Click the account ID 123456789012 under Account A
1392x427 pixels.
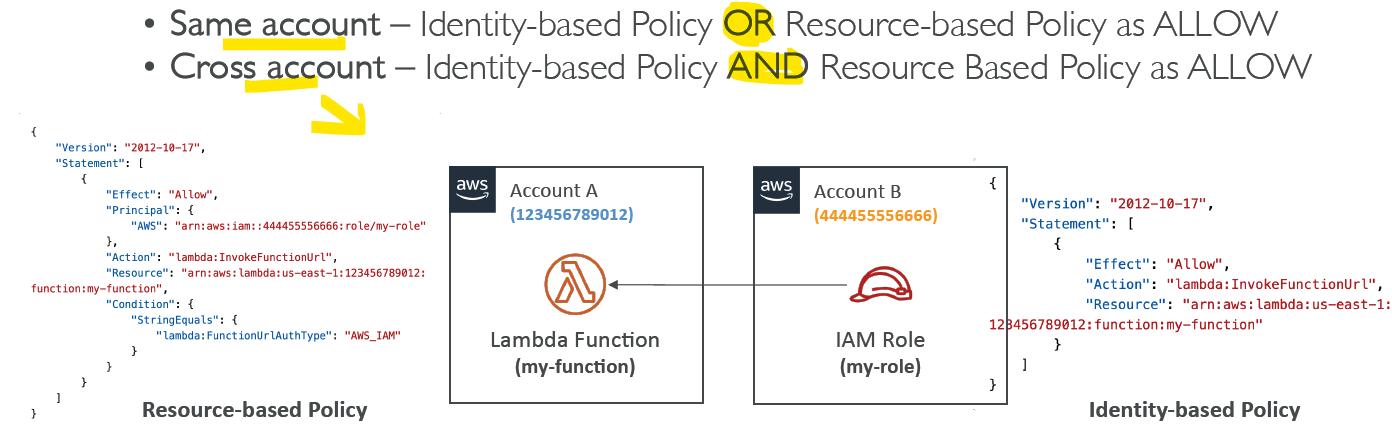coord(572,215)
